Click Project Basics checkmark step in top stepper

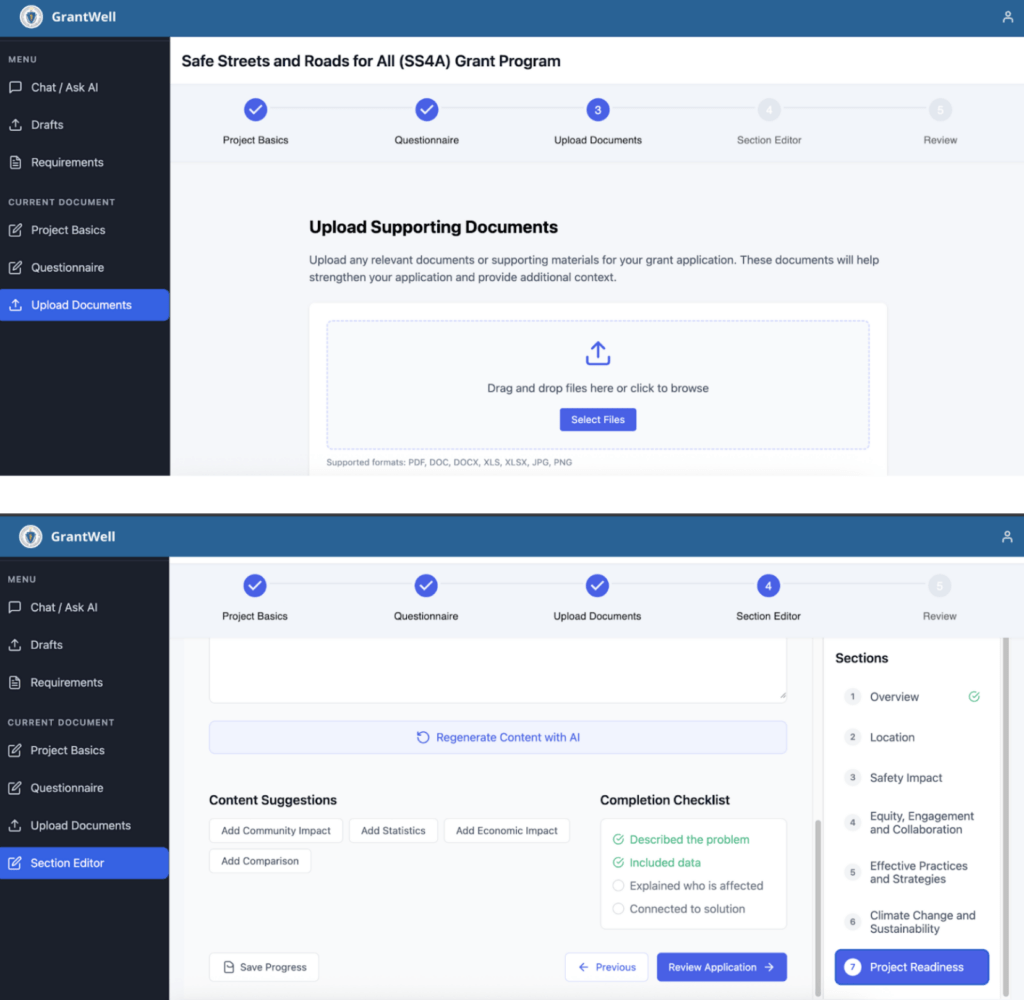255,110
